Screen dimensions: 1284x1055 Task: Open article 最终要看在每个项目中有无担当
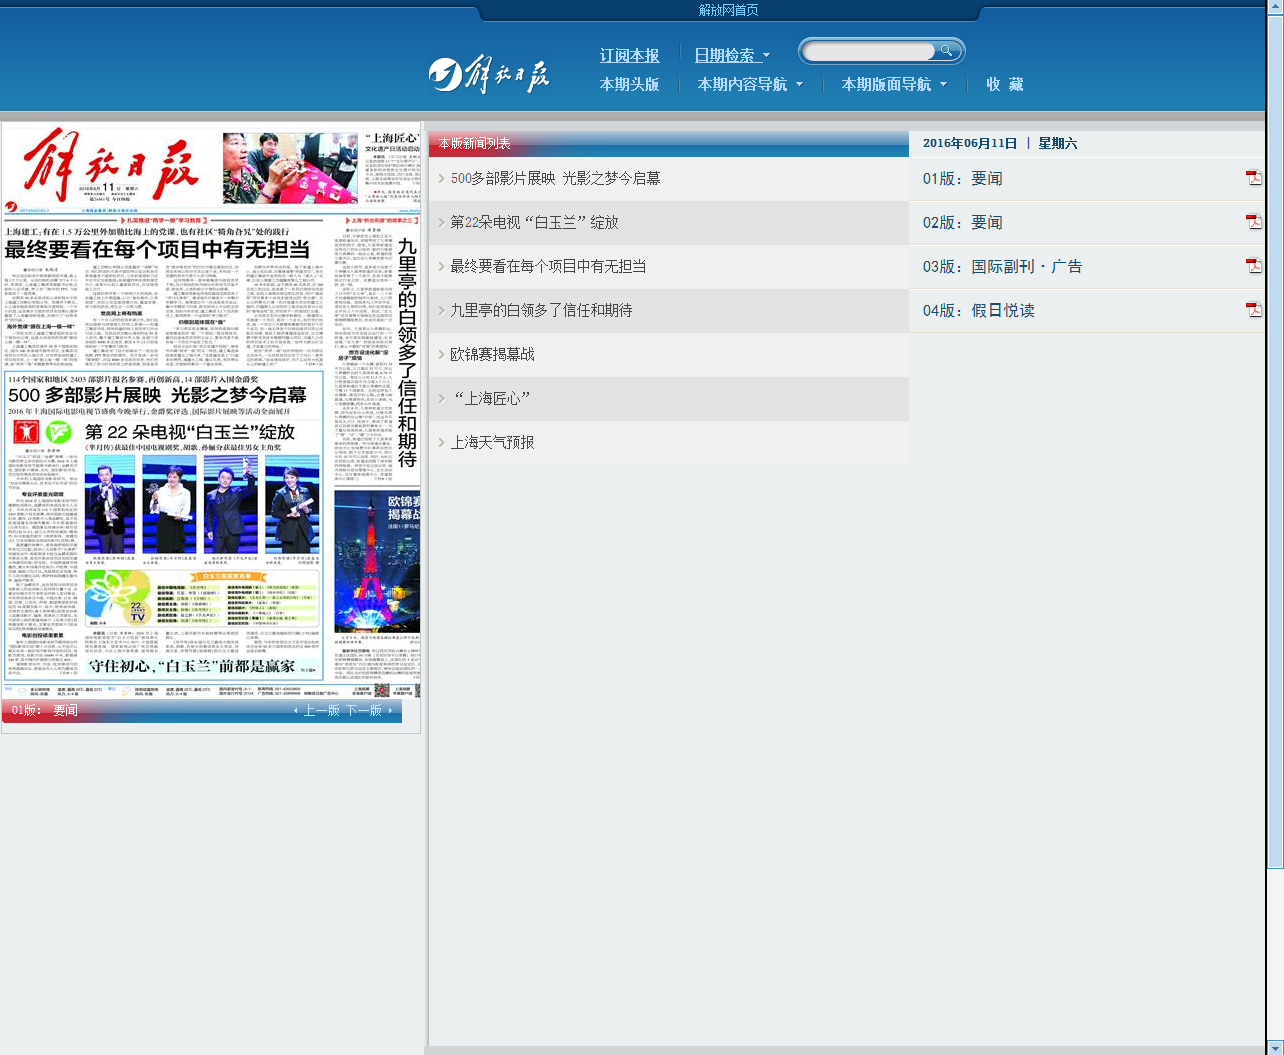548,266
